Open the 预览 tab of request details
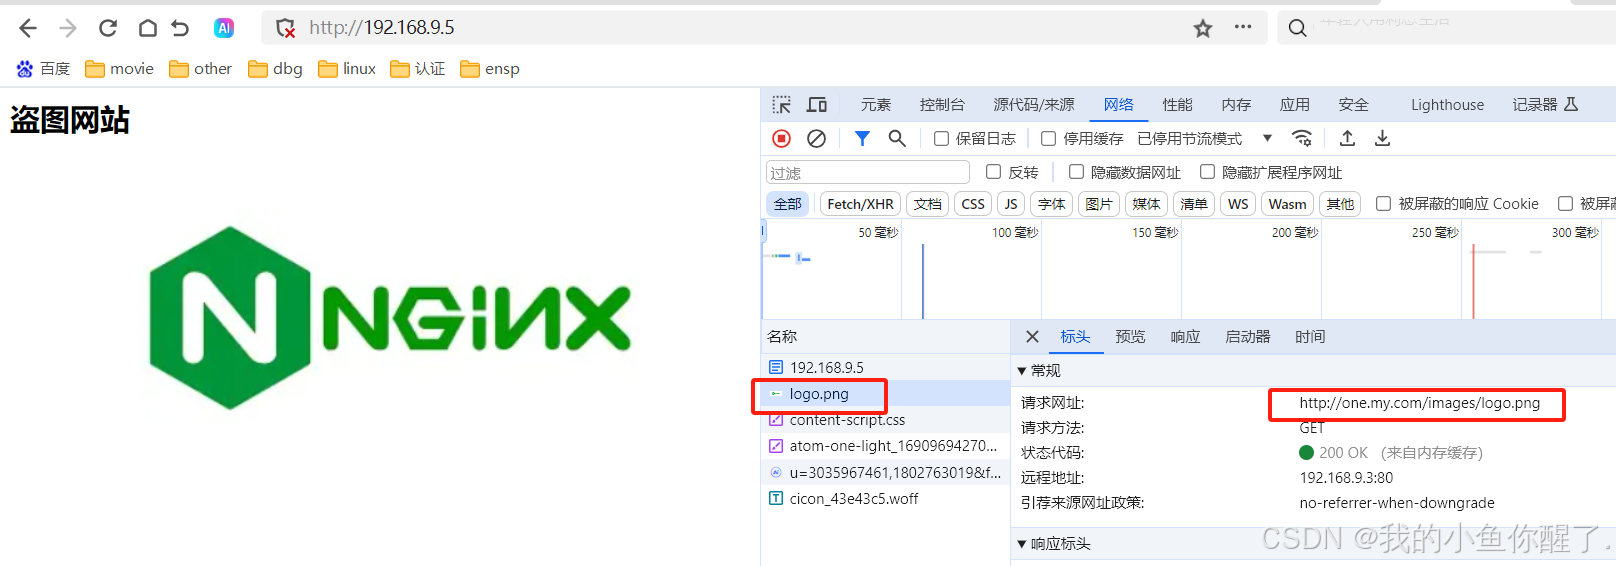The image size is (1616, 566). [1130, 337]
